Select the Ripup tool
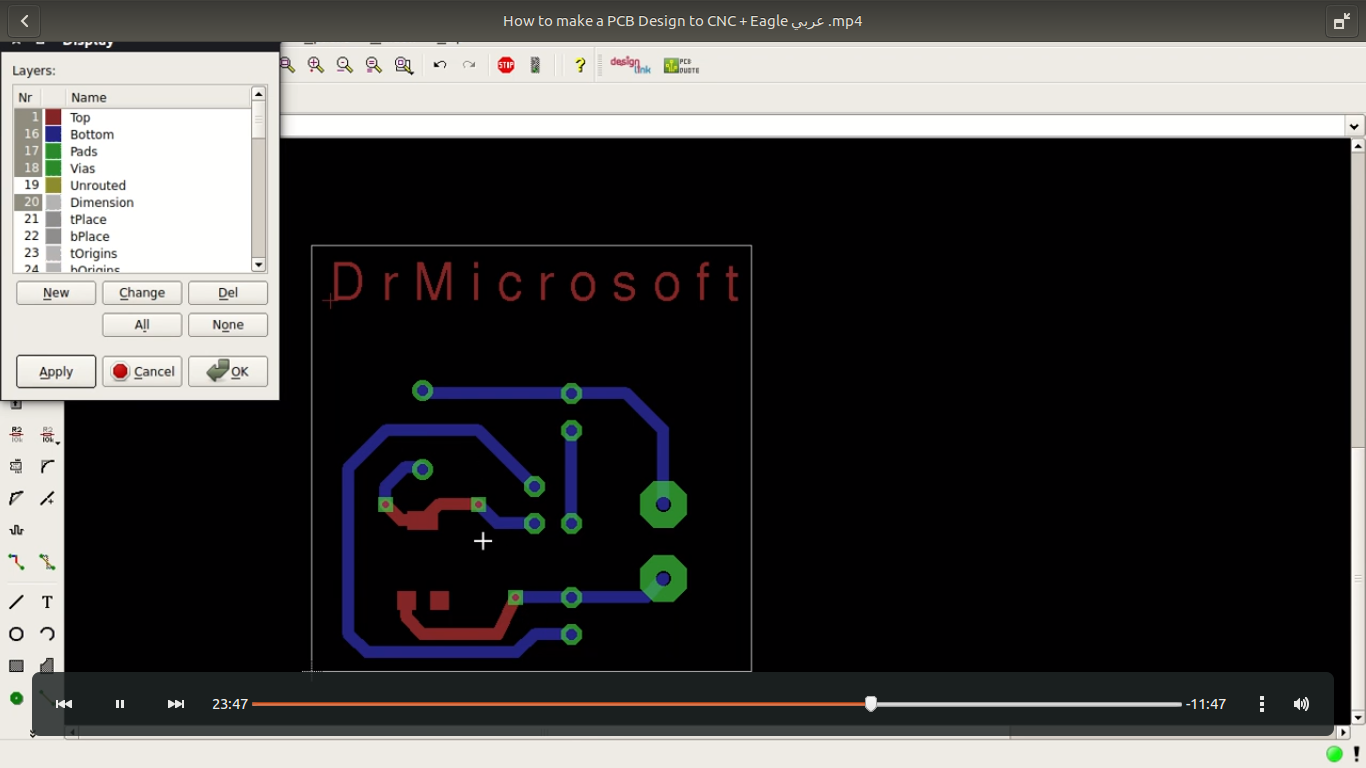 [47, 562]
